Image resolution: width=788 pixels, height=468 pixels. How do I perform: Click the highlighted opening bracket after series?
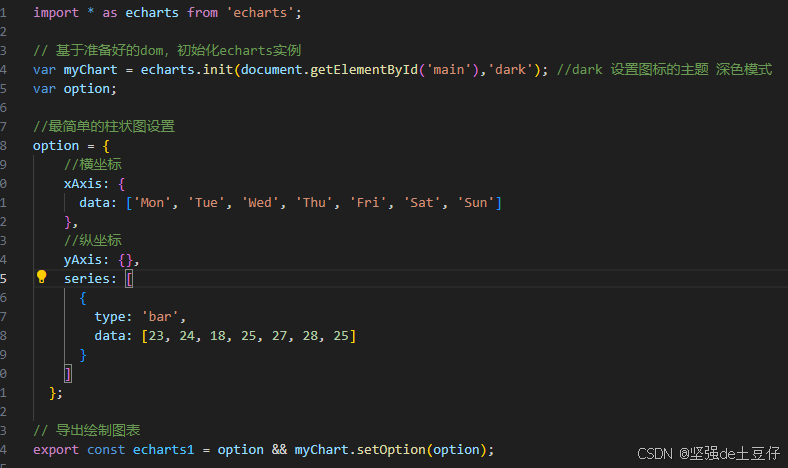click(129, 278)
